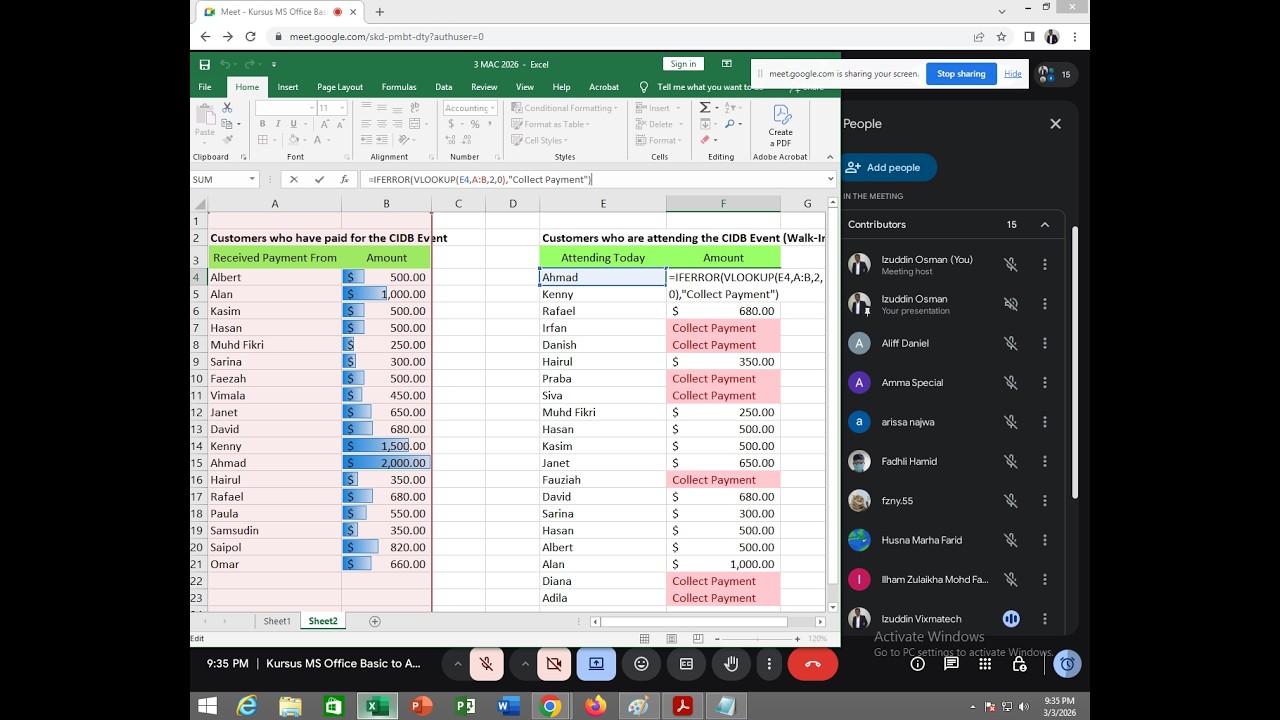Zoom in with the Excel plus zoom button

(797, 639)
